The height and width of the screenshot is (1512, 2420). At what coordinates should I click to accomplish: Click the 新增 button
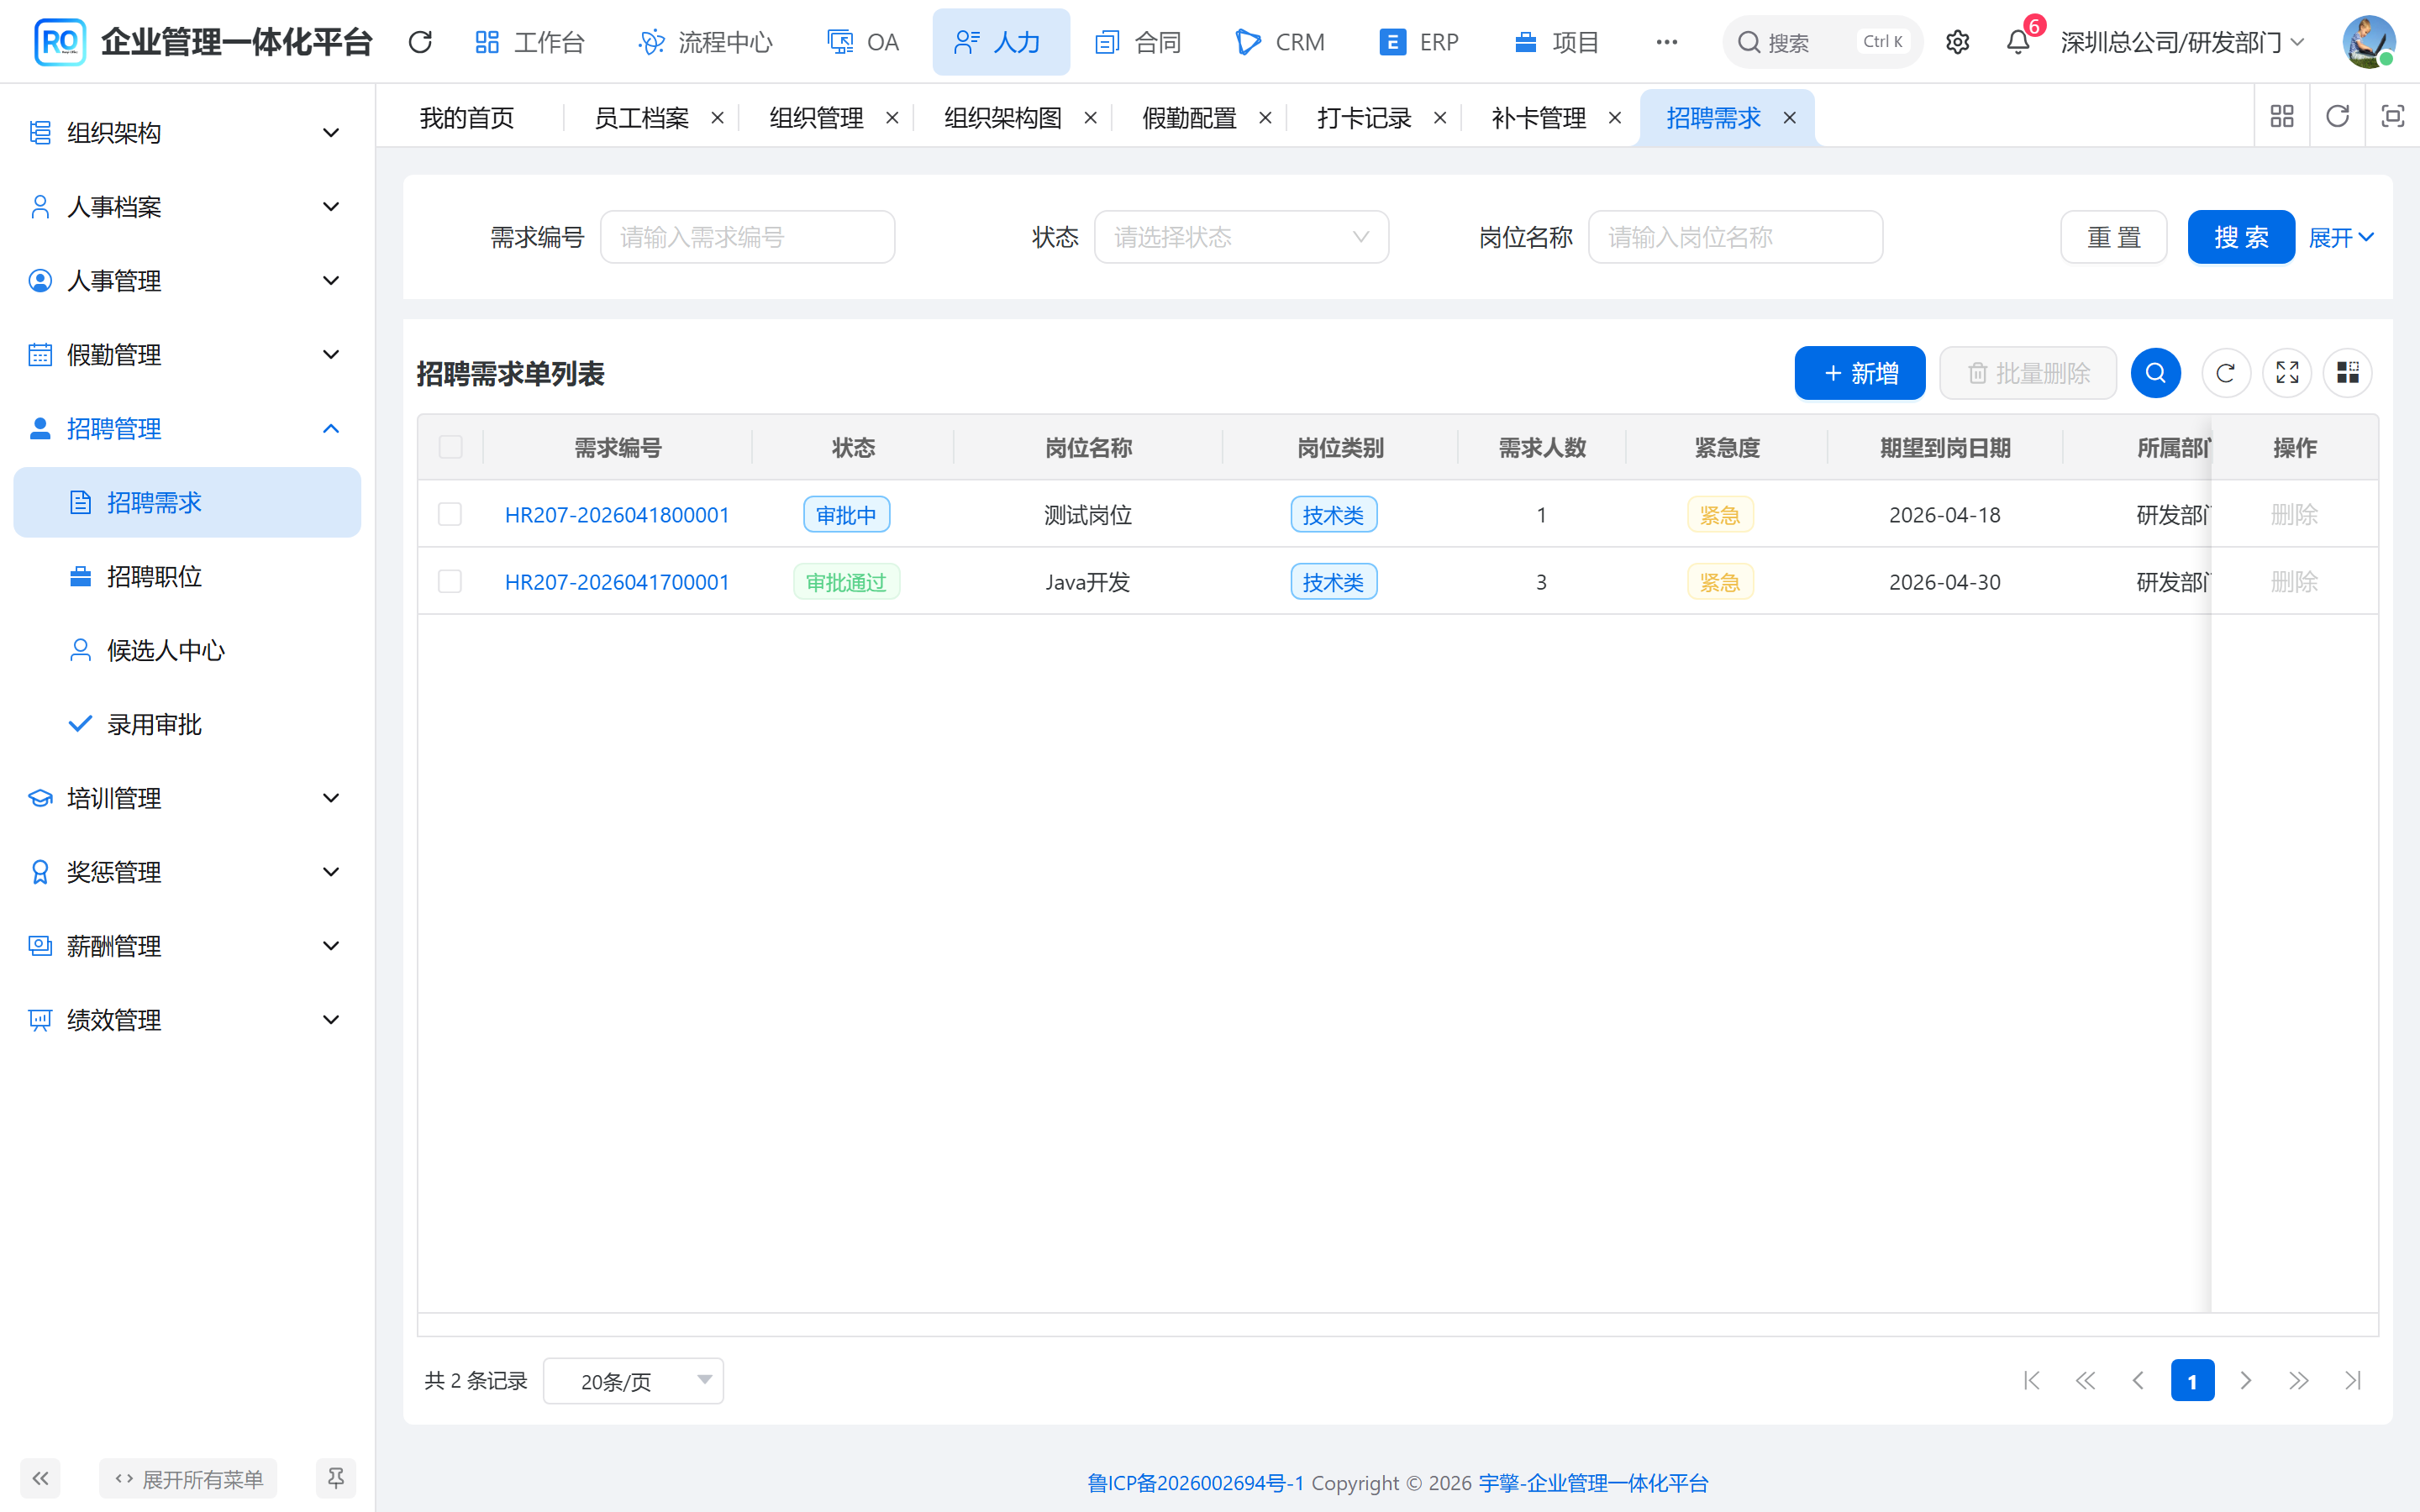[x=1859, y=373]
